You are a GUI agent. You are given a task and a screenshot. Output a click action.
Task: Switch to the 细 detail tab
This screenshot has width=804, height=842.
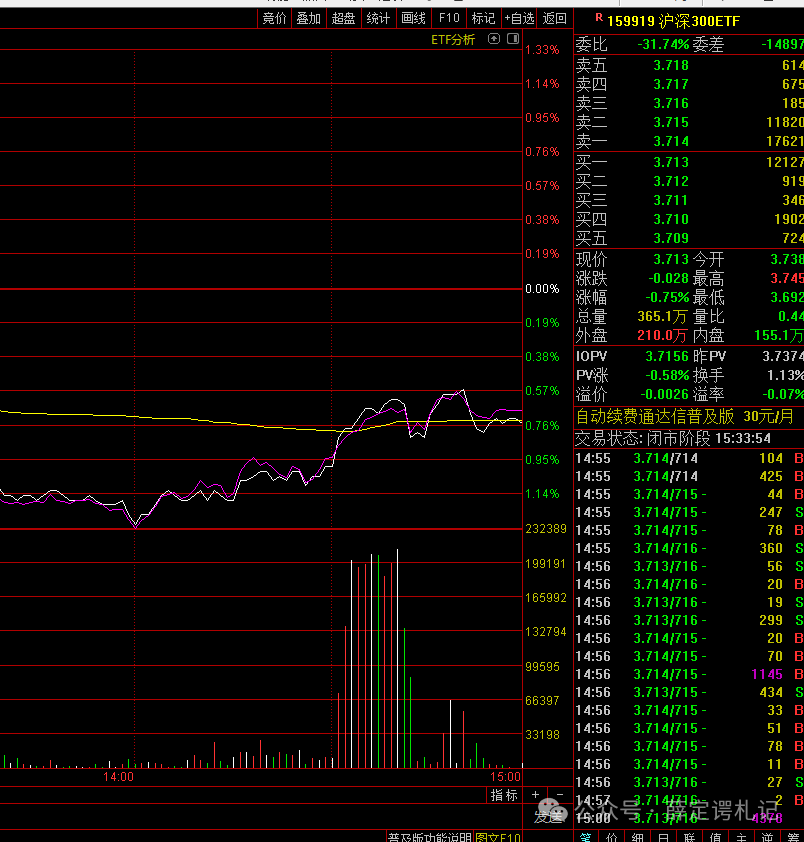tap(638, 837)
